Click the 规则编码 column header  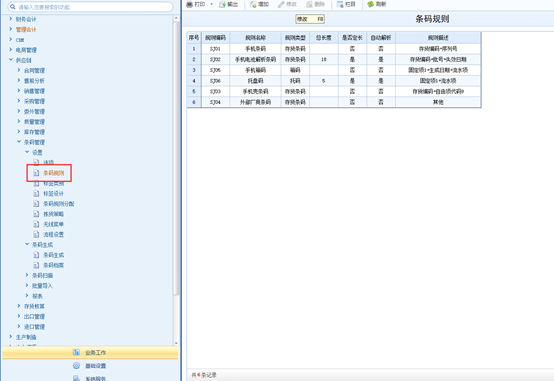pyautogui.click(x=216, y=37)
